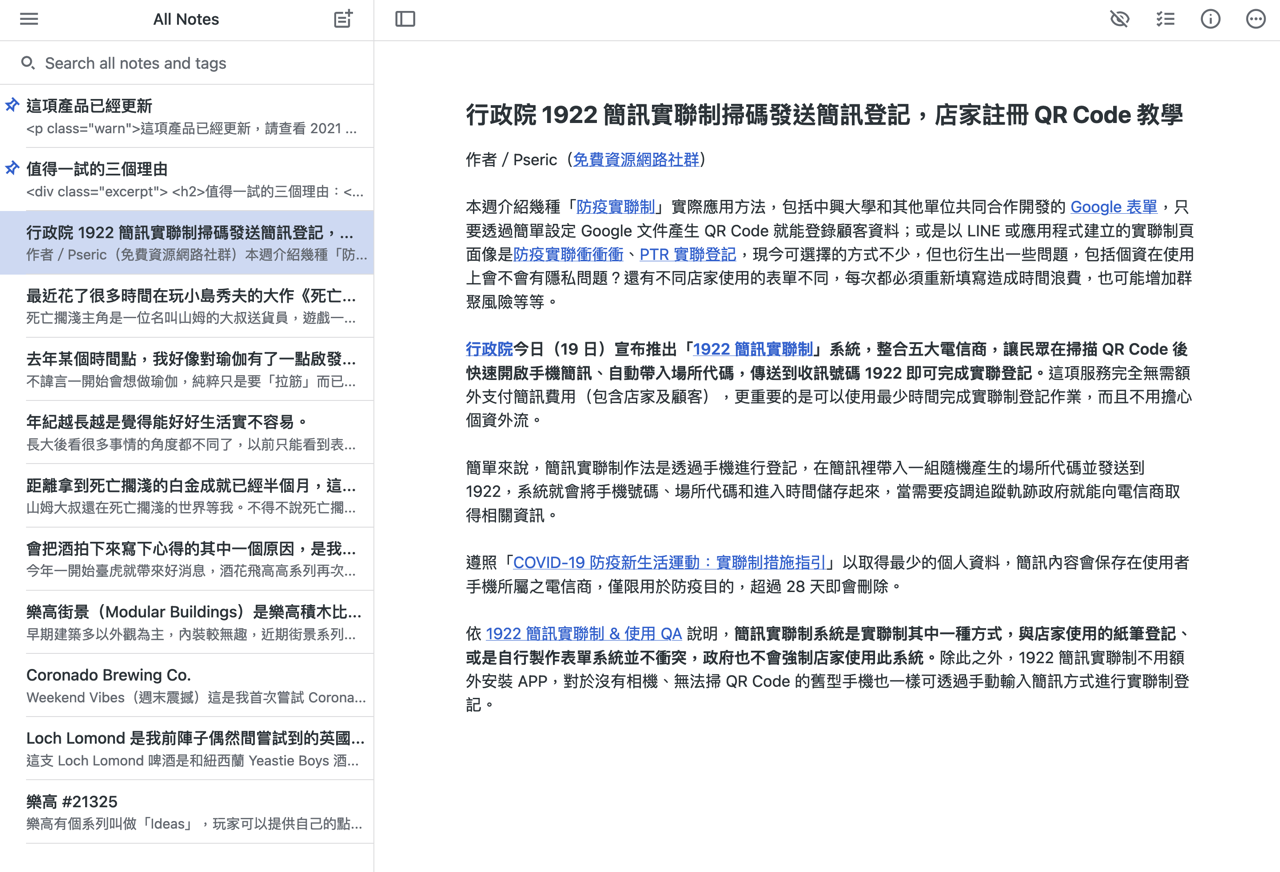
Task: Select the note 行政院 1922 簡訊實聯制 in list
Action: pos(187,242)
